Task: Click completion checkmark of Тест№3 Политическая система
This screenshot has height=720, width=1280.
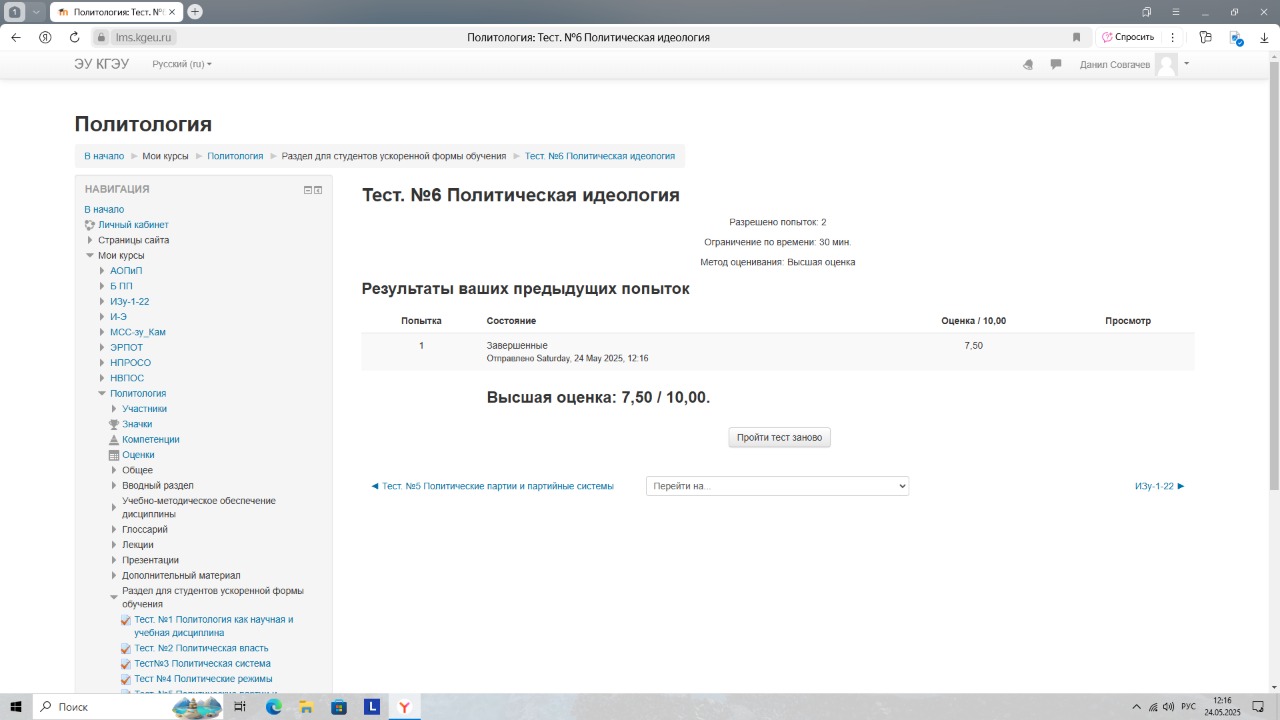Action: [x=126, y=664]
